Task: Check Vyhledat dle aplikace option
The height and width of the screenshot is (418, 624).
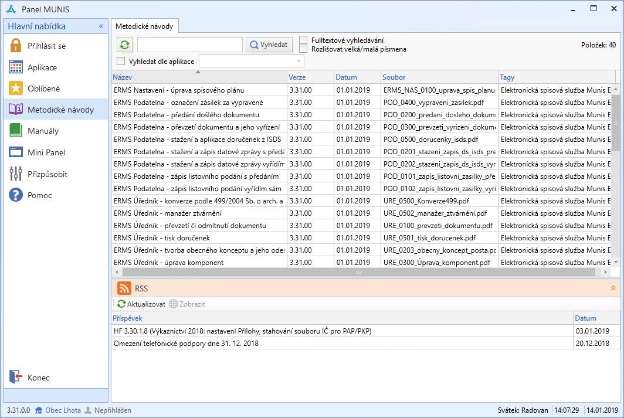Action: click(x=121, y=61)
